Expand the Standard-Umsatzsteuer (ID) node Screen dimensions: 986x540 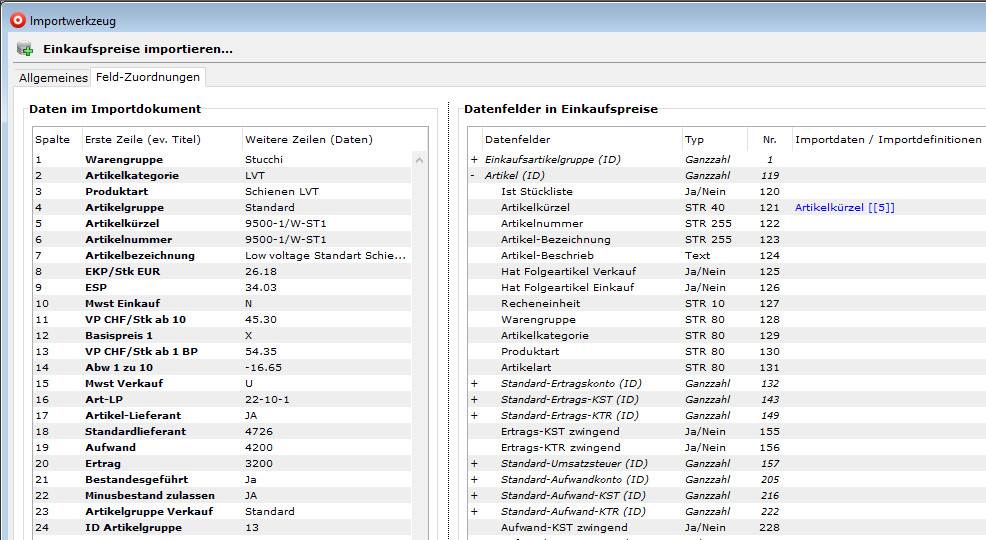click(x=474, y=464)
